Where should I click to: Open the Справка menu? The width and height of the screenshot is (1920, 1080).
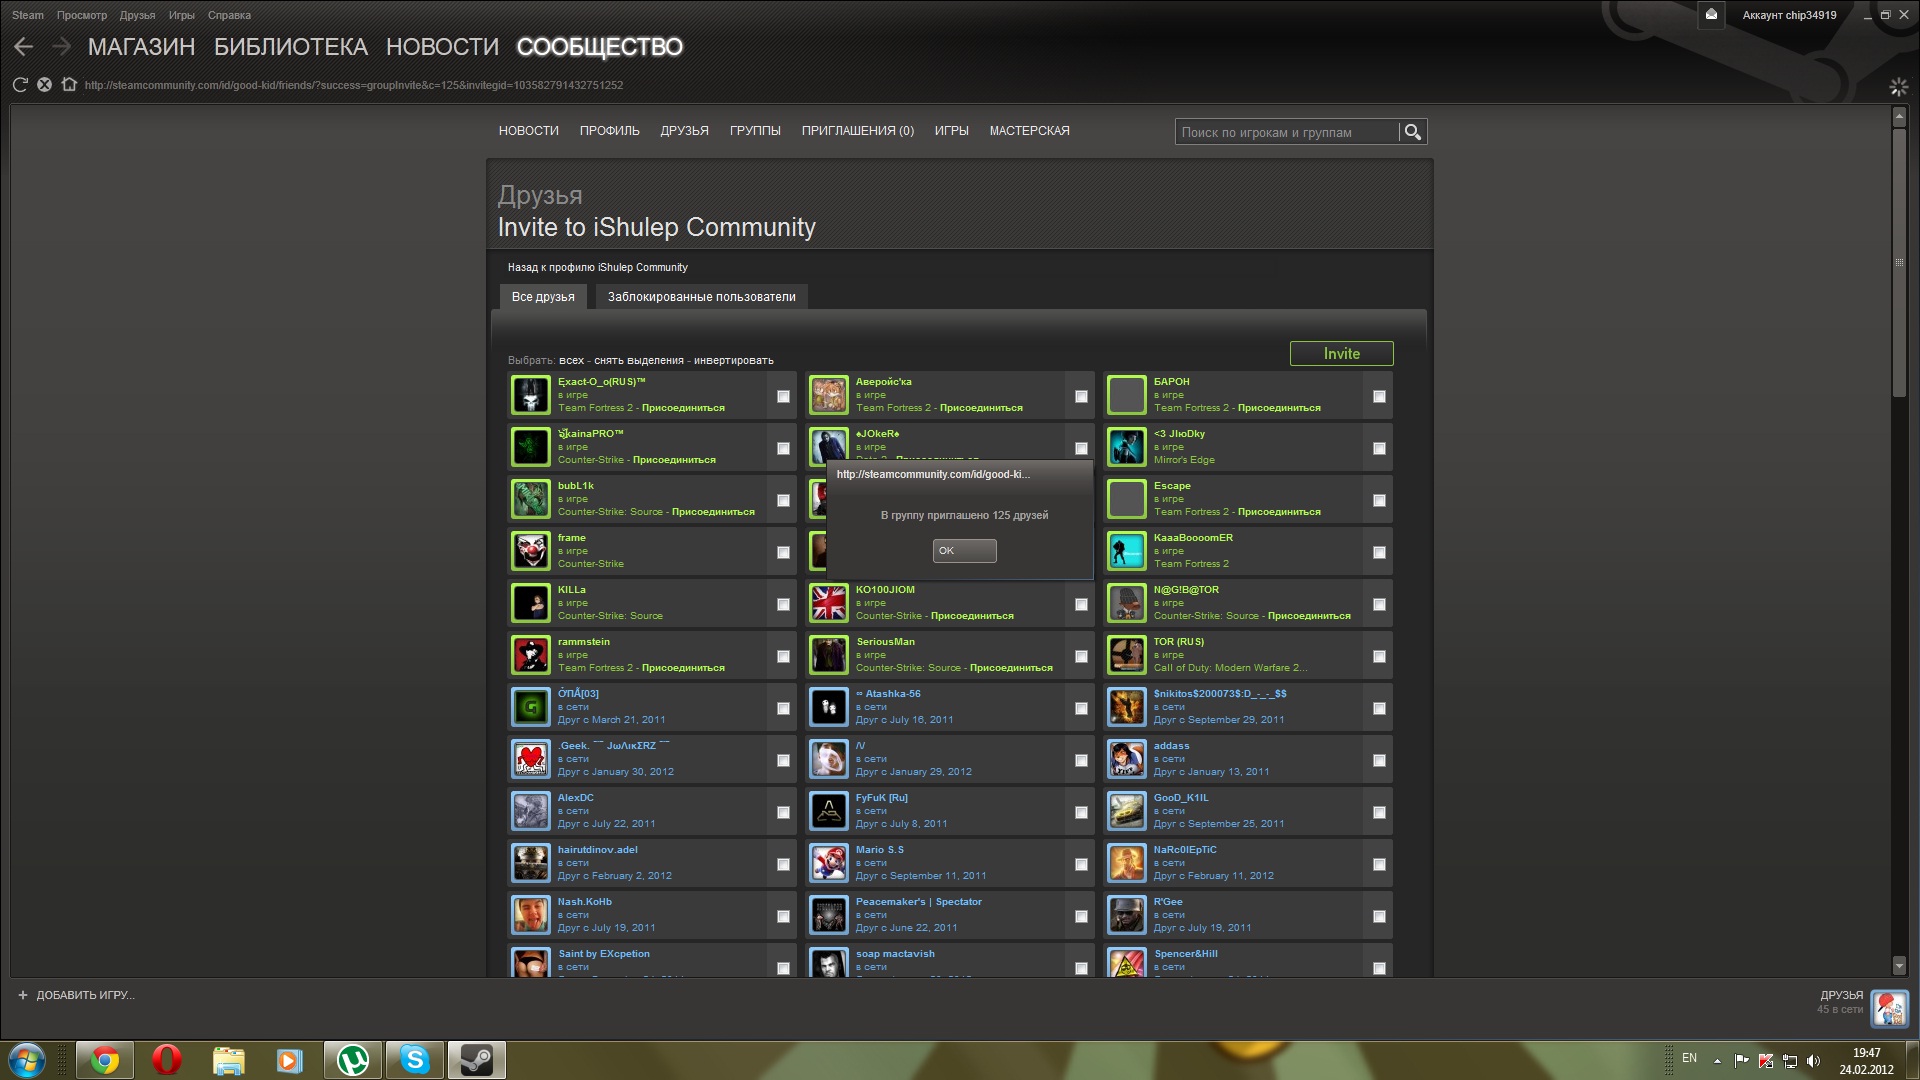(x=229, y=15)
